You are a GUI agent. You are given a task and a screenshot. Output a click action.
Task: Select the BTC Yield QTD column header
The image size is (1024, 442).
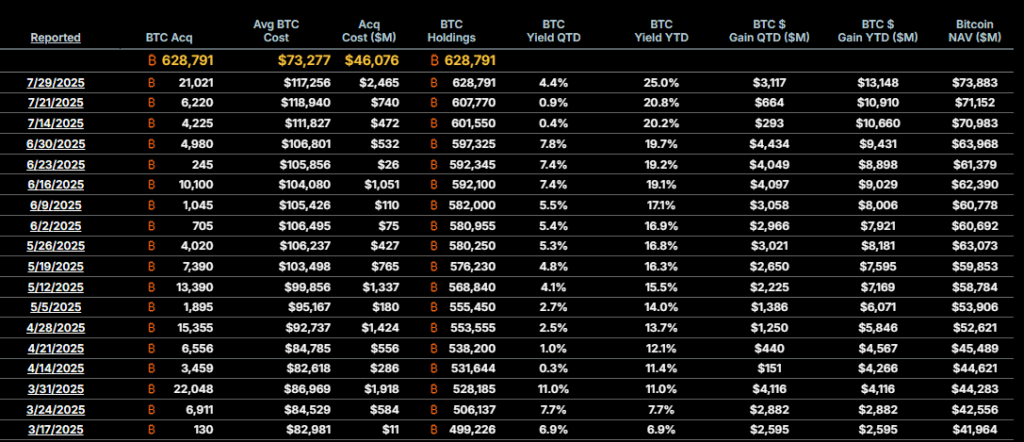[x=554, y=31]
